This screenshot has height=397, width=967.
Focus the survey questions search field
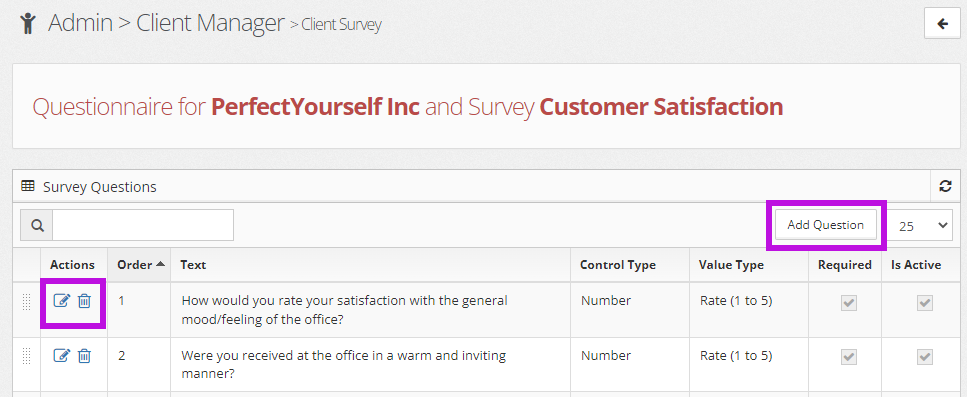(143, 226)
